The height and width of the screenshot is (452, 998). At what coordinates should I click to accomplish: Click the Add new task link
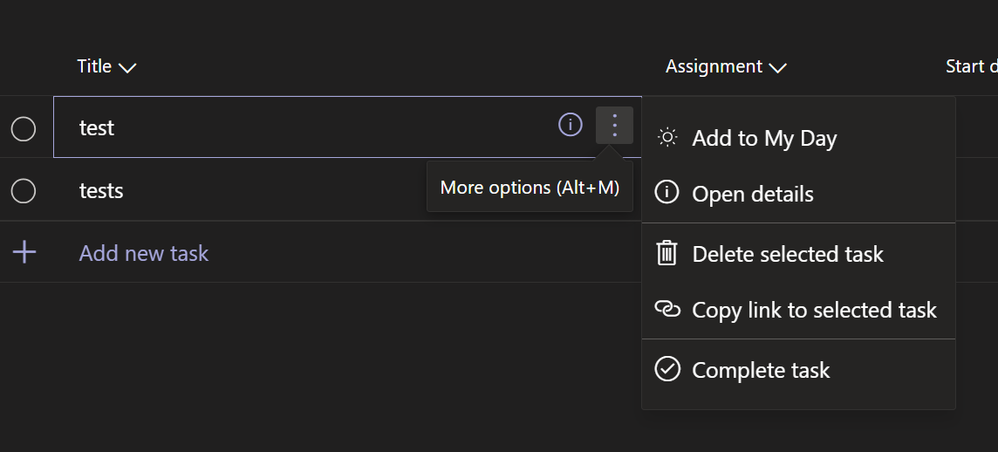(144, 253)
